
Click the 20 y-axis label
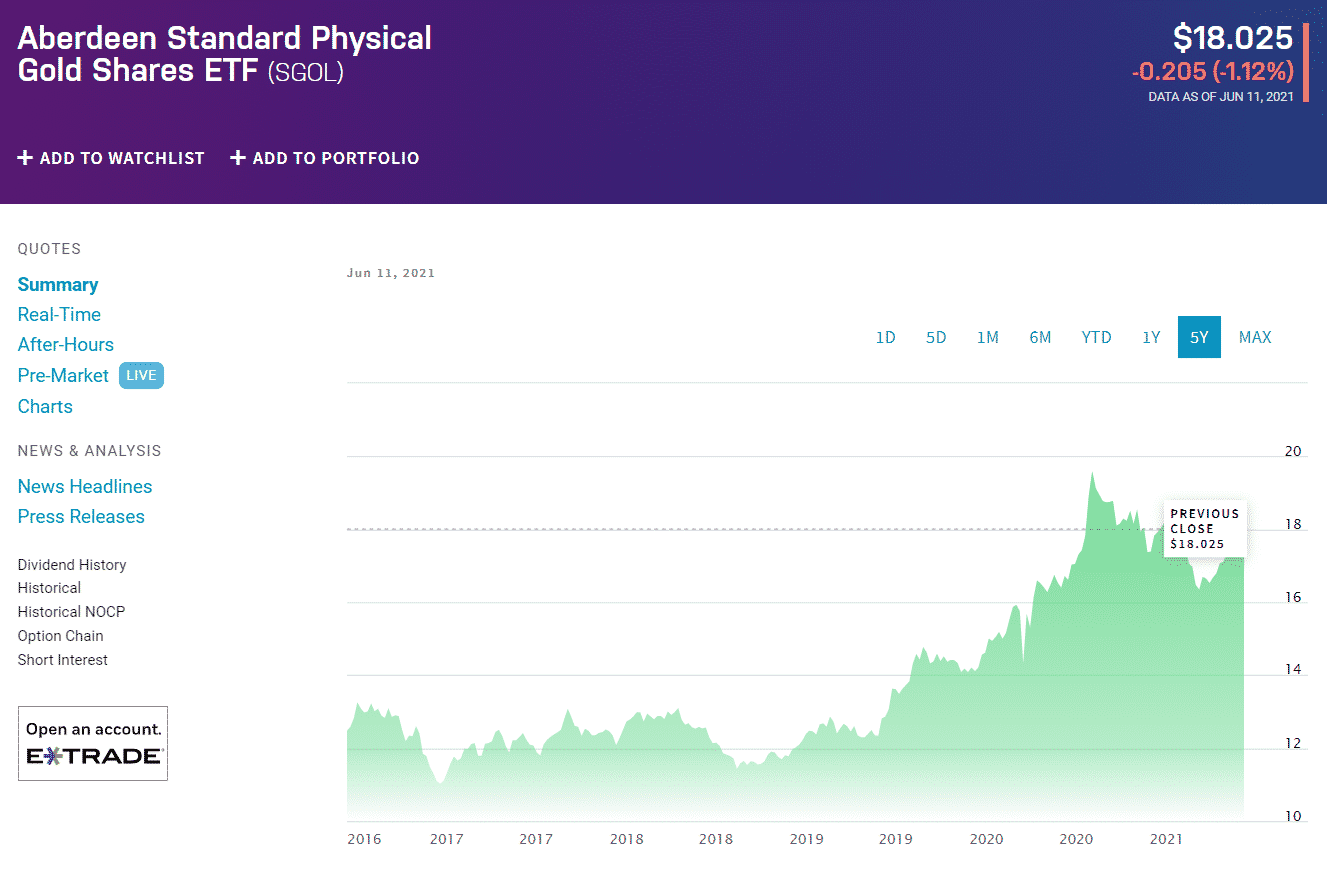coord(1293,451)
